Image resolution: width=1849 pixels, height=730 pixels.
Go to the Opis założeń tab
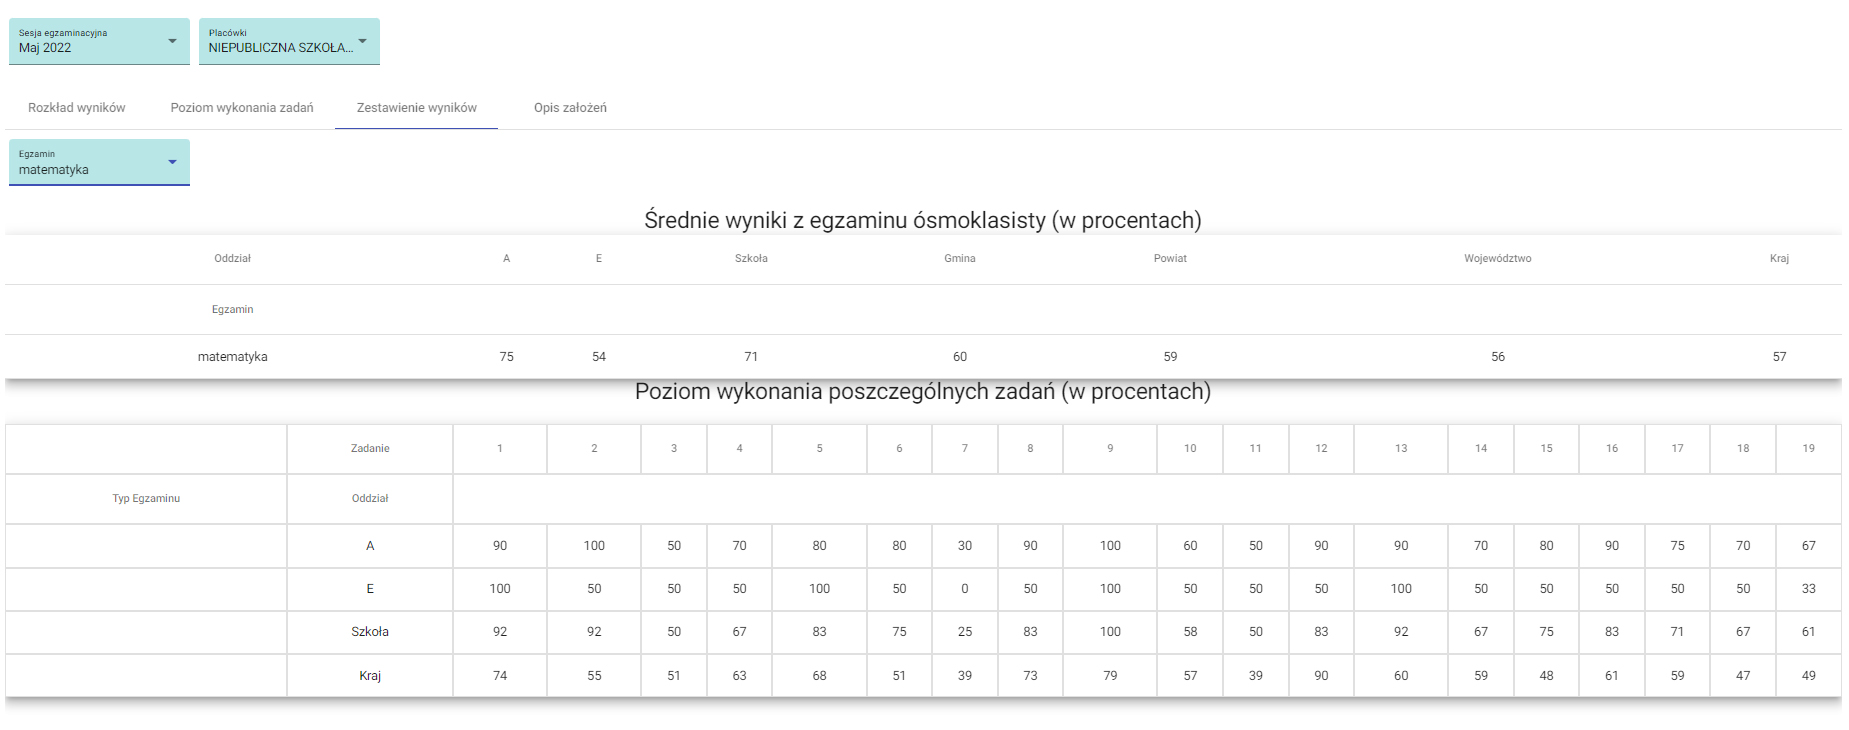(x=570, y=108)
